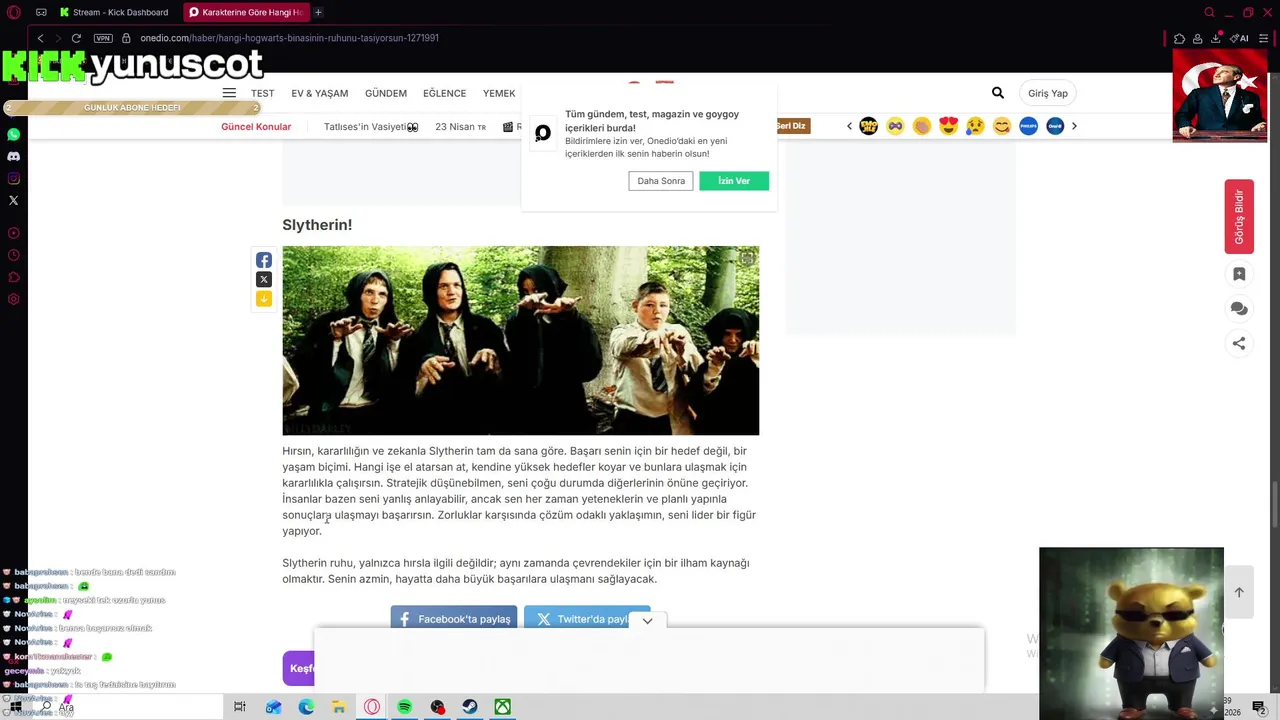Open the GX Corner gamepad tab icon
Viewport: 1280px width, 720px height.
pos(41,12)
